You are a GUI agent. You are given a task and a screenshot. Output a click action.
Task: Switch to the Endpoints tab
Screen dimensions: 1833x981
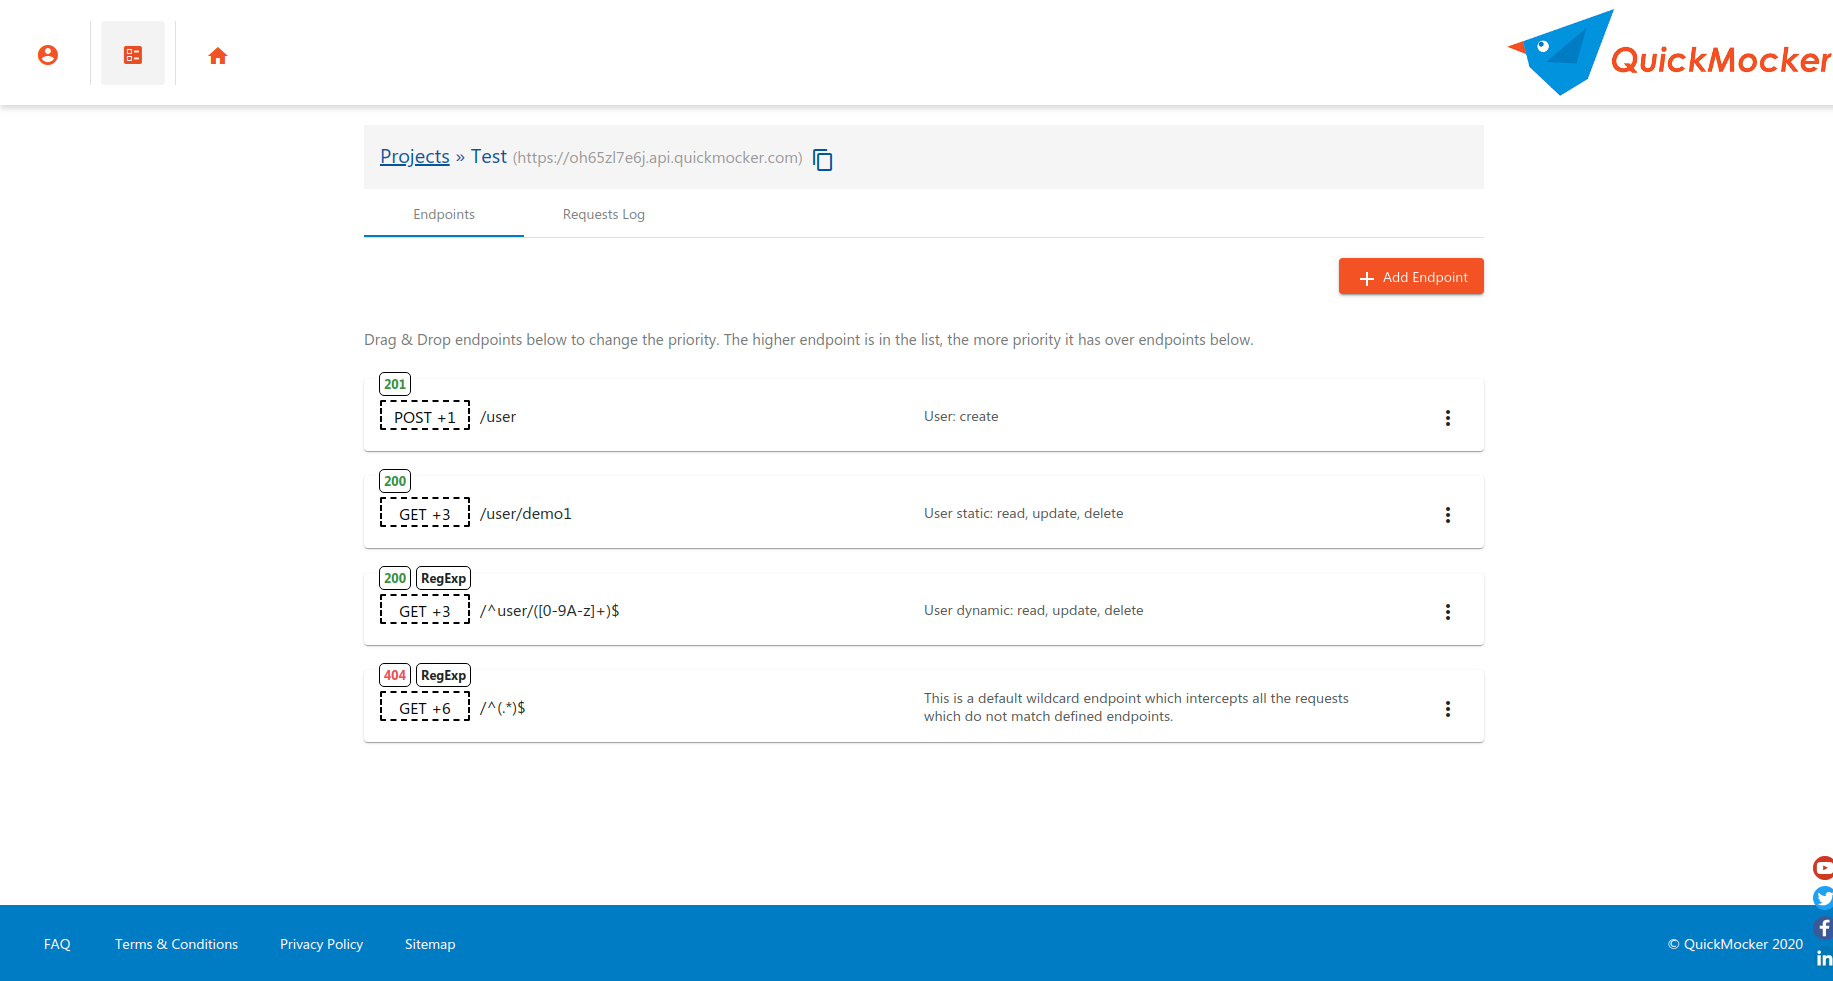[444, 214]
